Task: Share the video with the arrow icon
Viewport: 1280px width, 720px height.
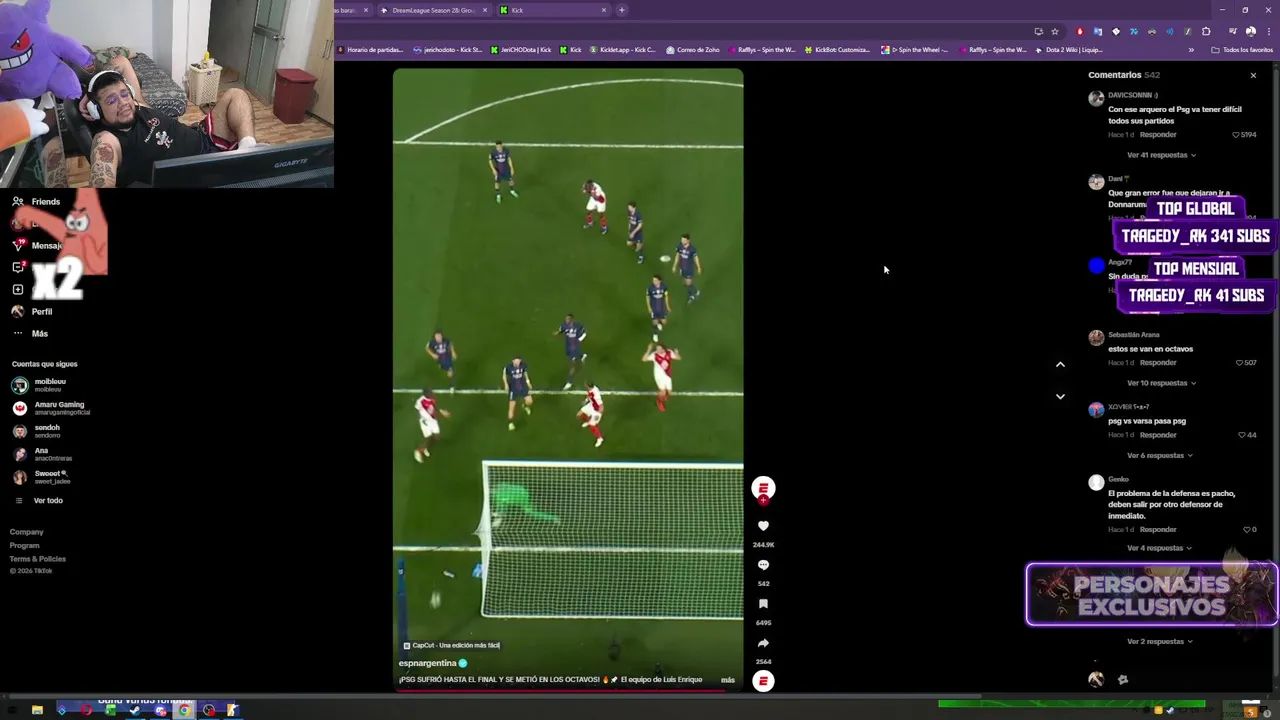Action: tap(763, 643)
